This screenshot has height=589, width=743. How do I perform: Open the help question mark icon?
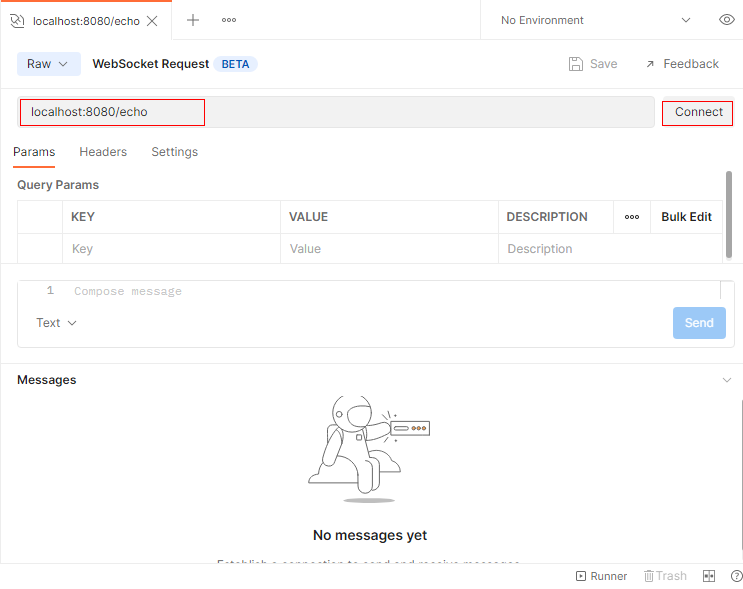click(737, 576)
